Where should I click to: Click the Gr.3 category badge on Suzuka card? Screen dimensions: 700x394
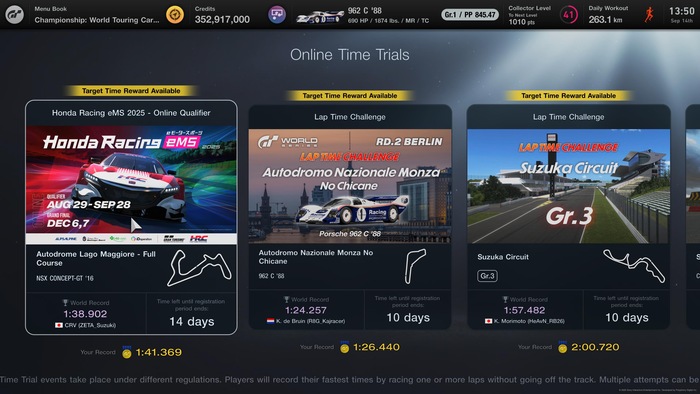point(487,276)
